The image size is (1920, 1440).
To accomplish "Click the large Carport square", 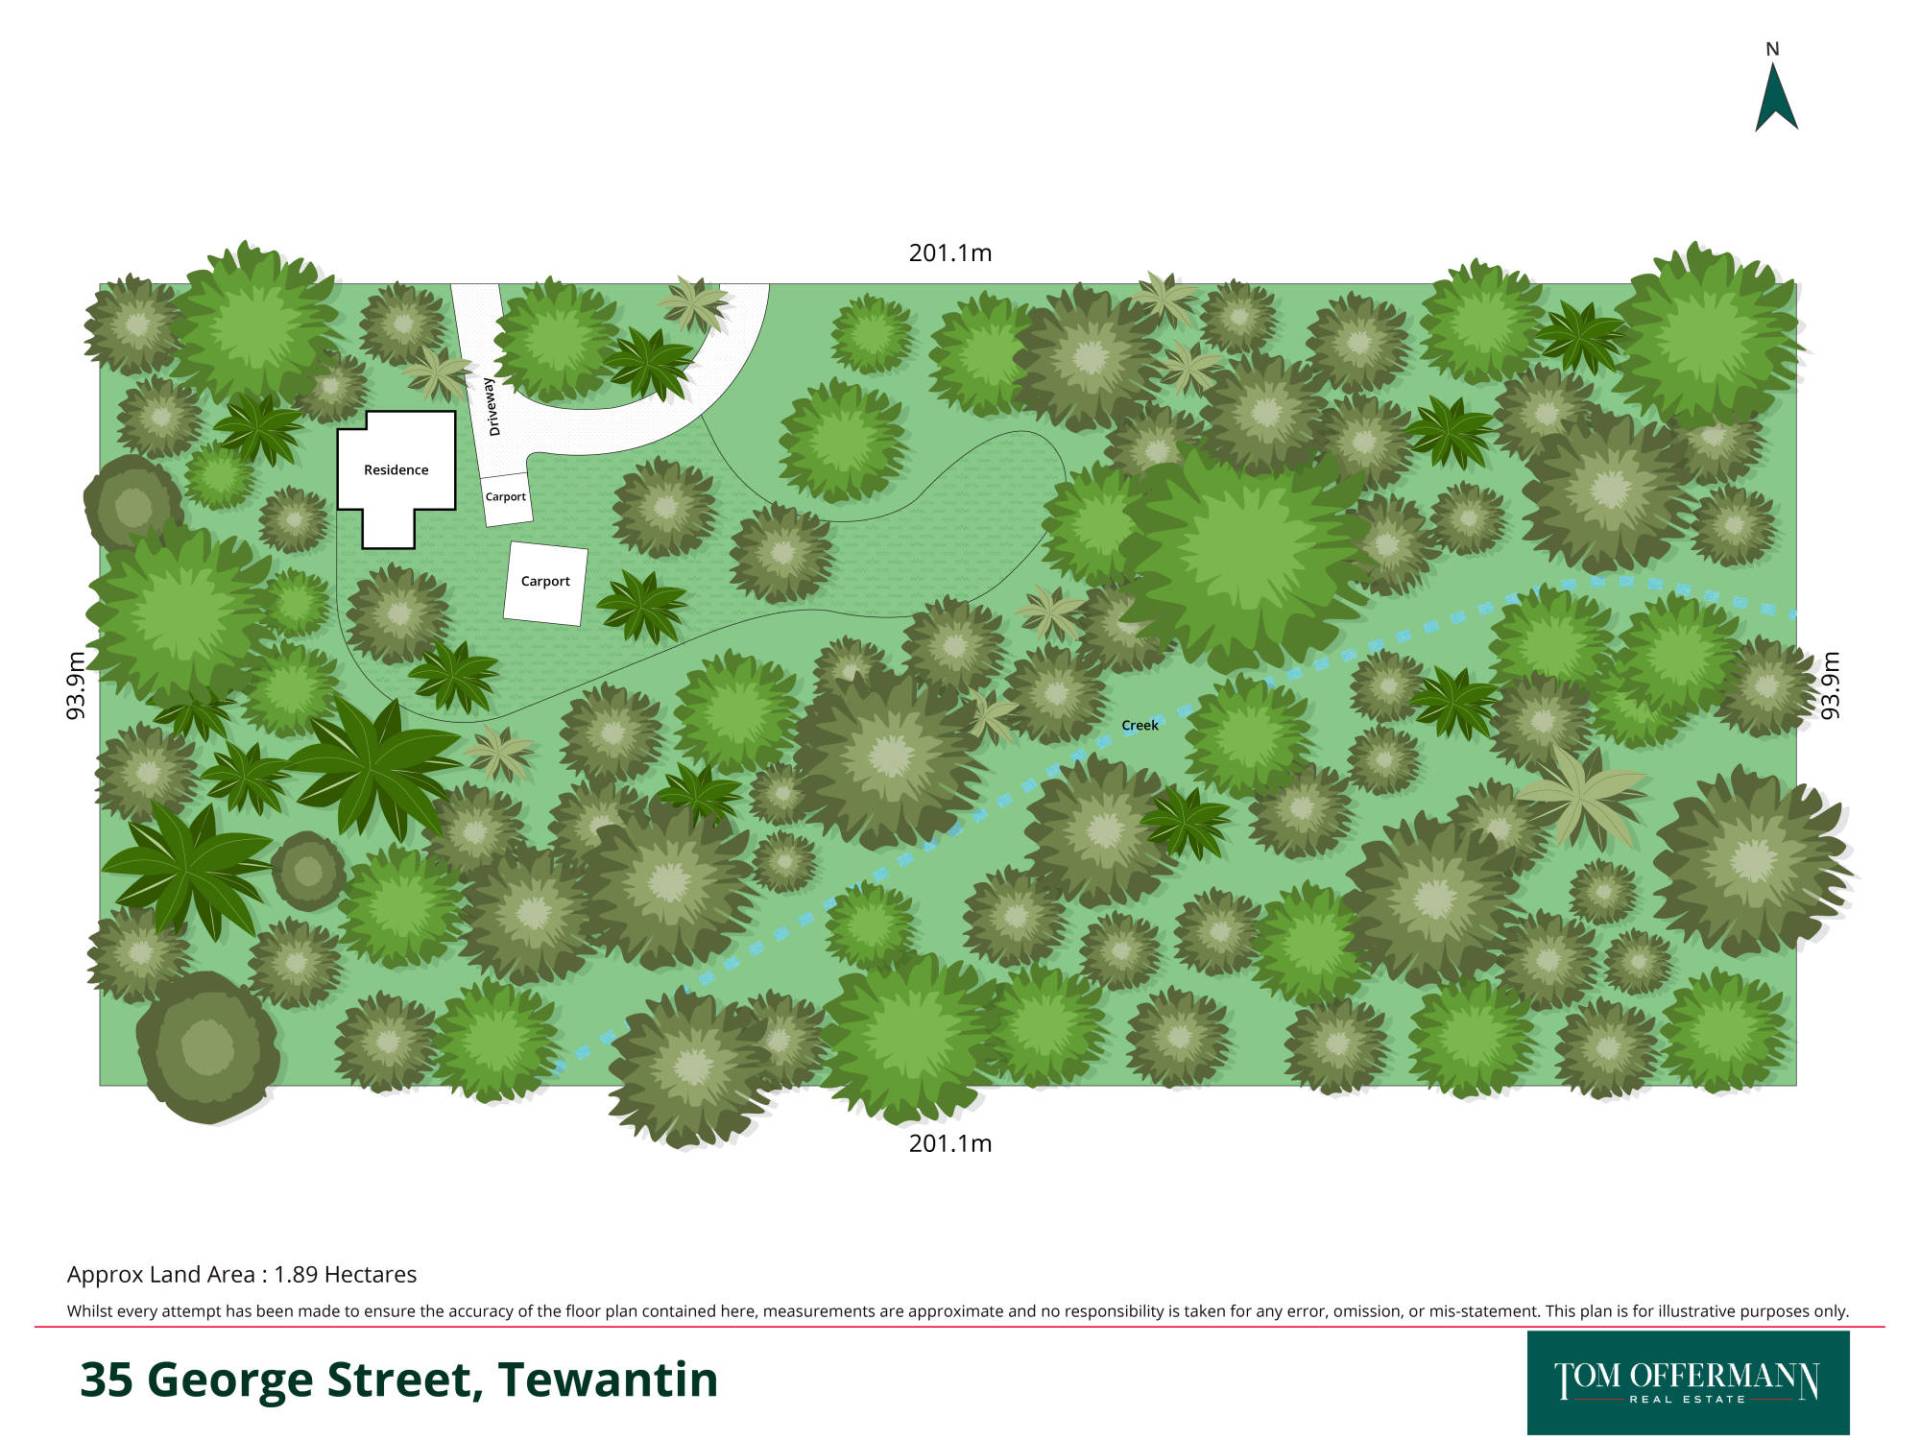I will (545, 582).
